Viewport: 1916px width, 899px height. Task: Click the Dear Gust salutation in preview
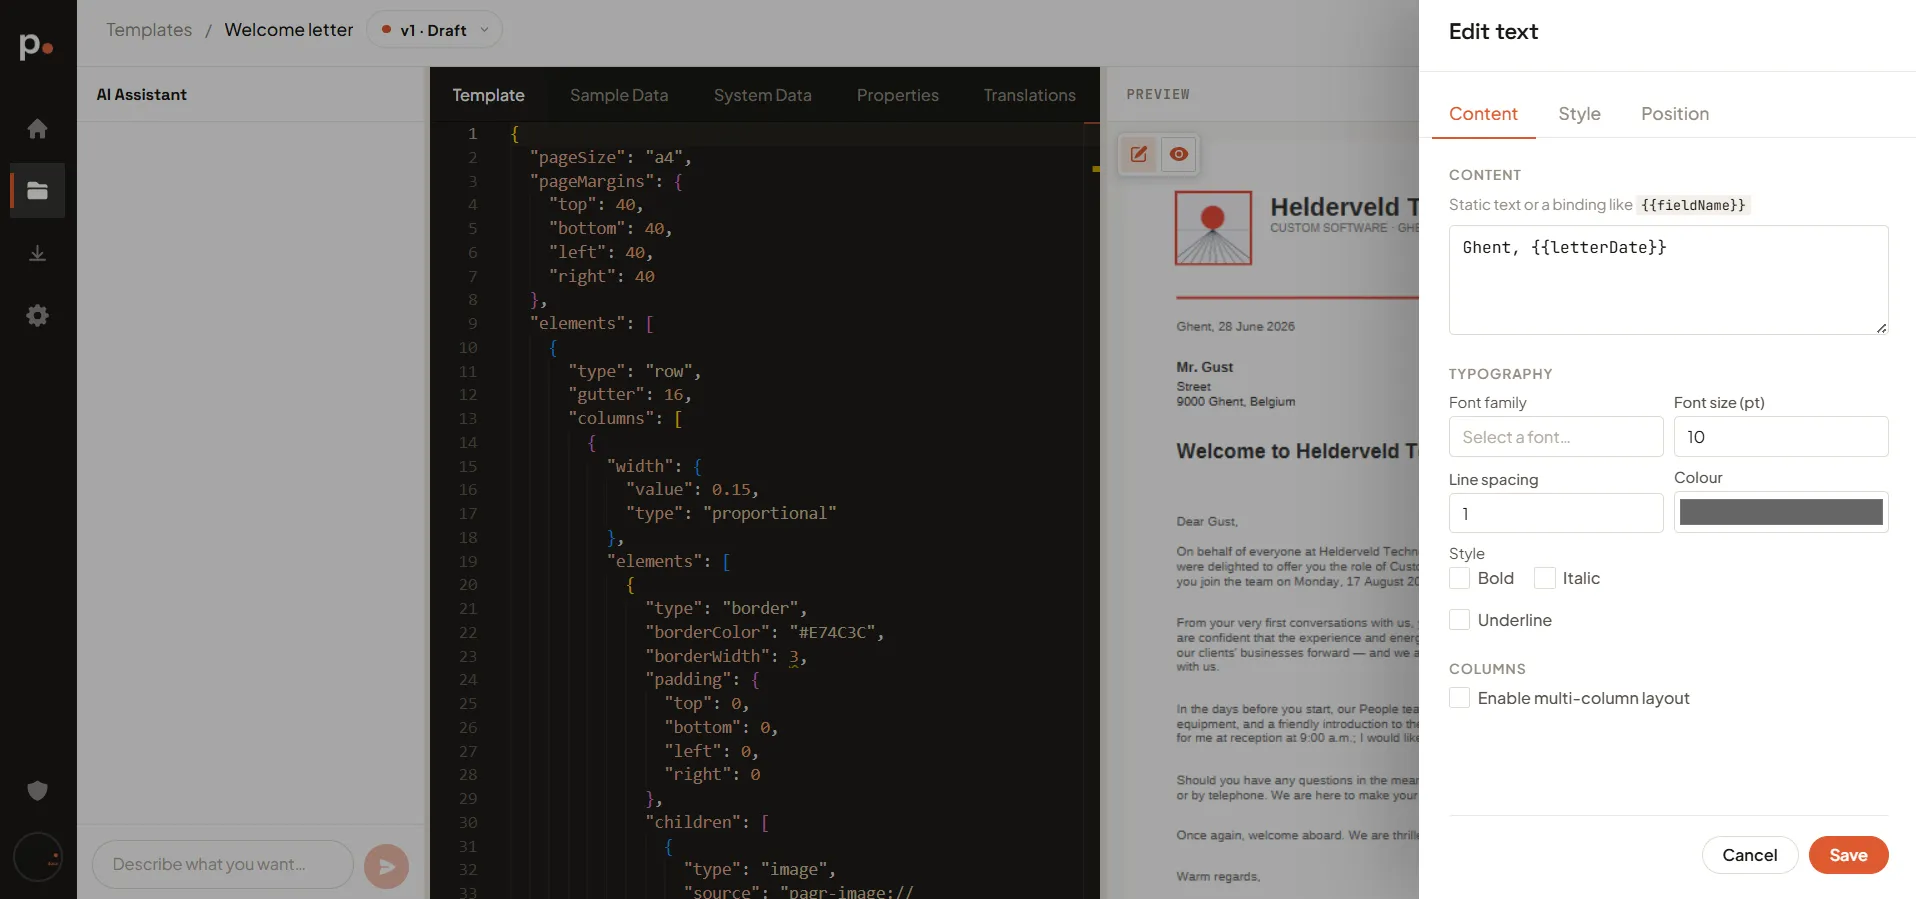click(x=1207, y=521)
